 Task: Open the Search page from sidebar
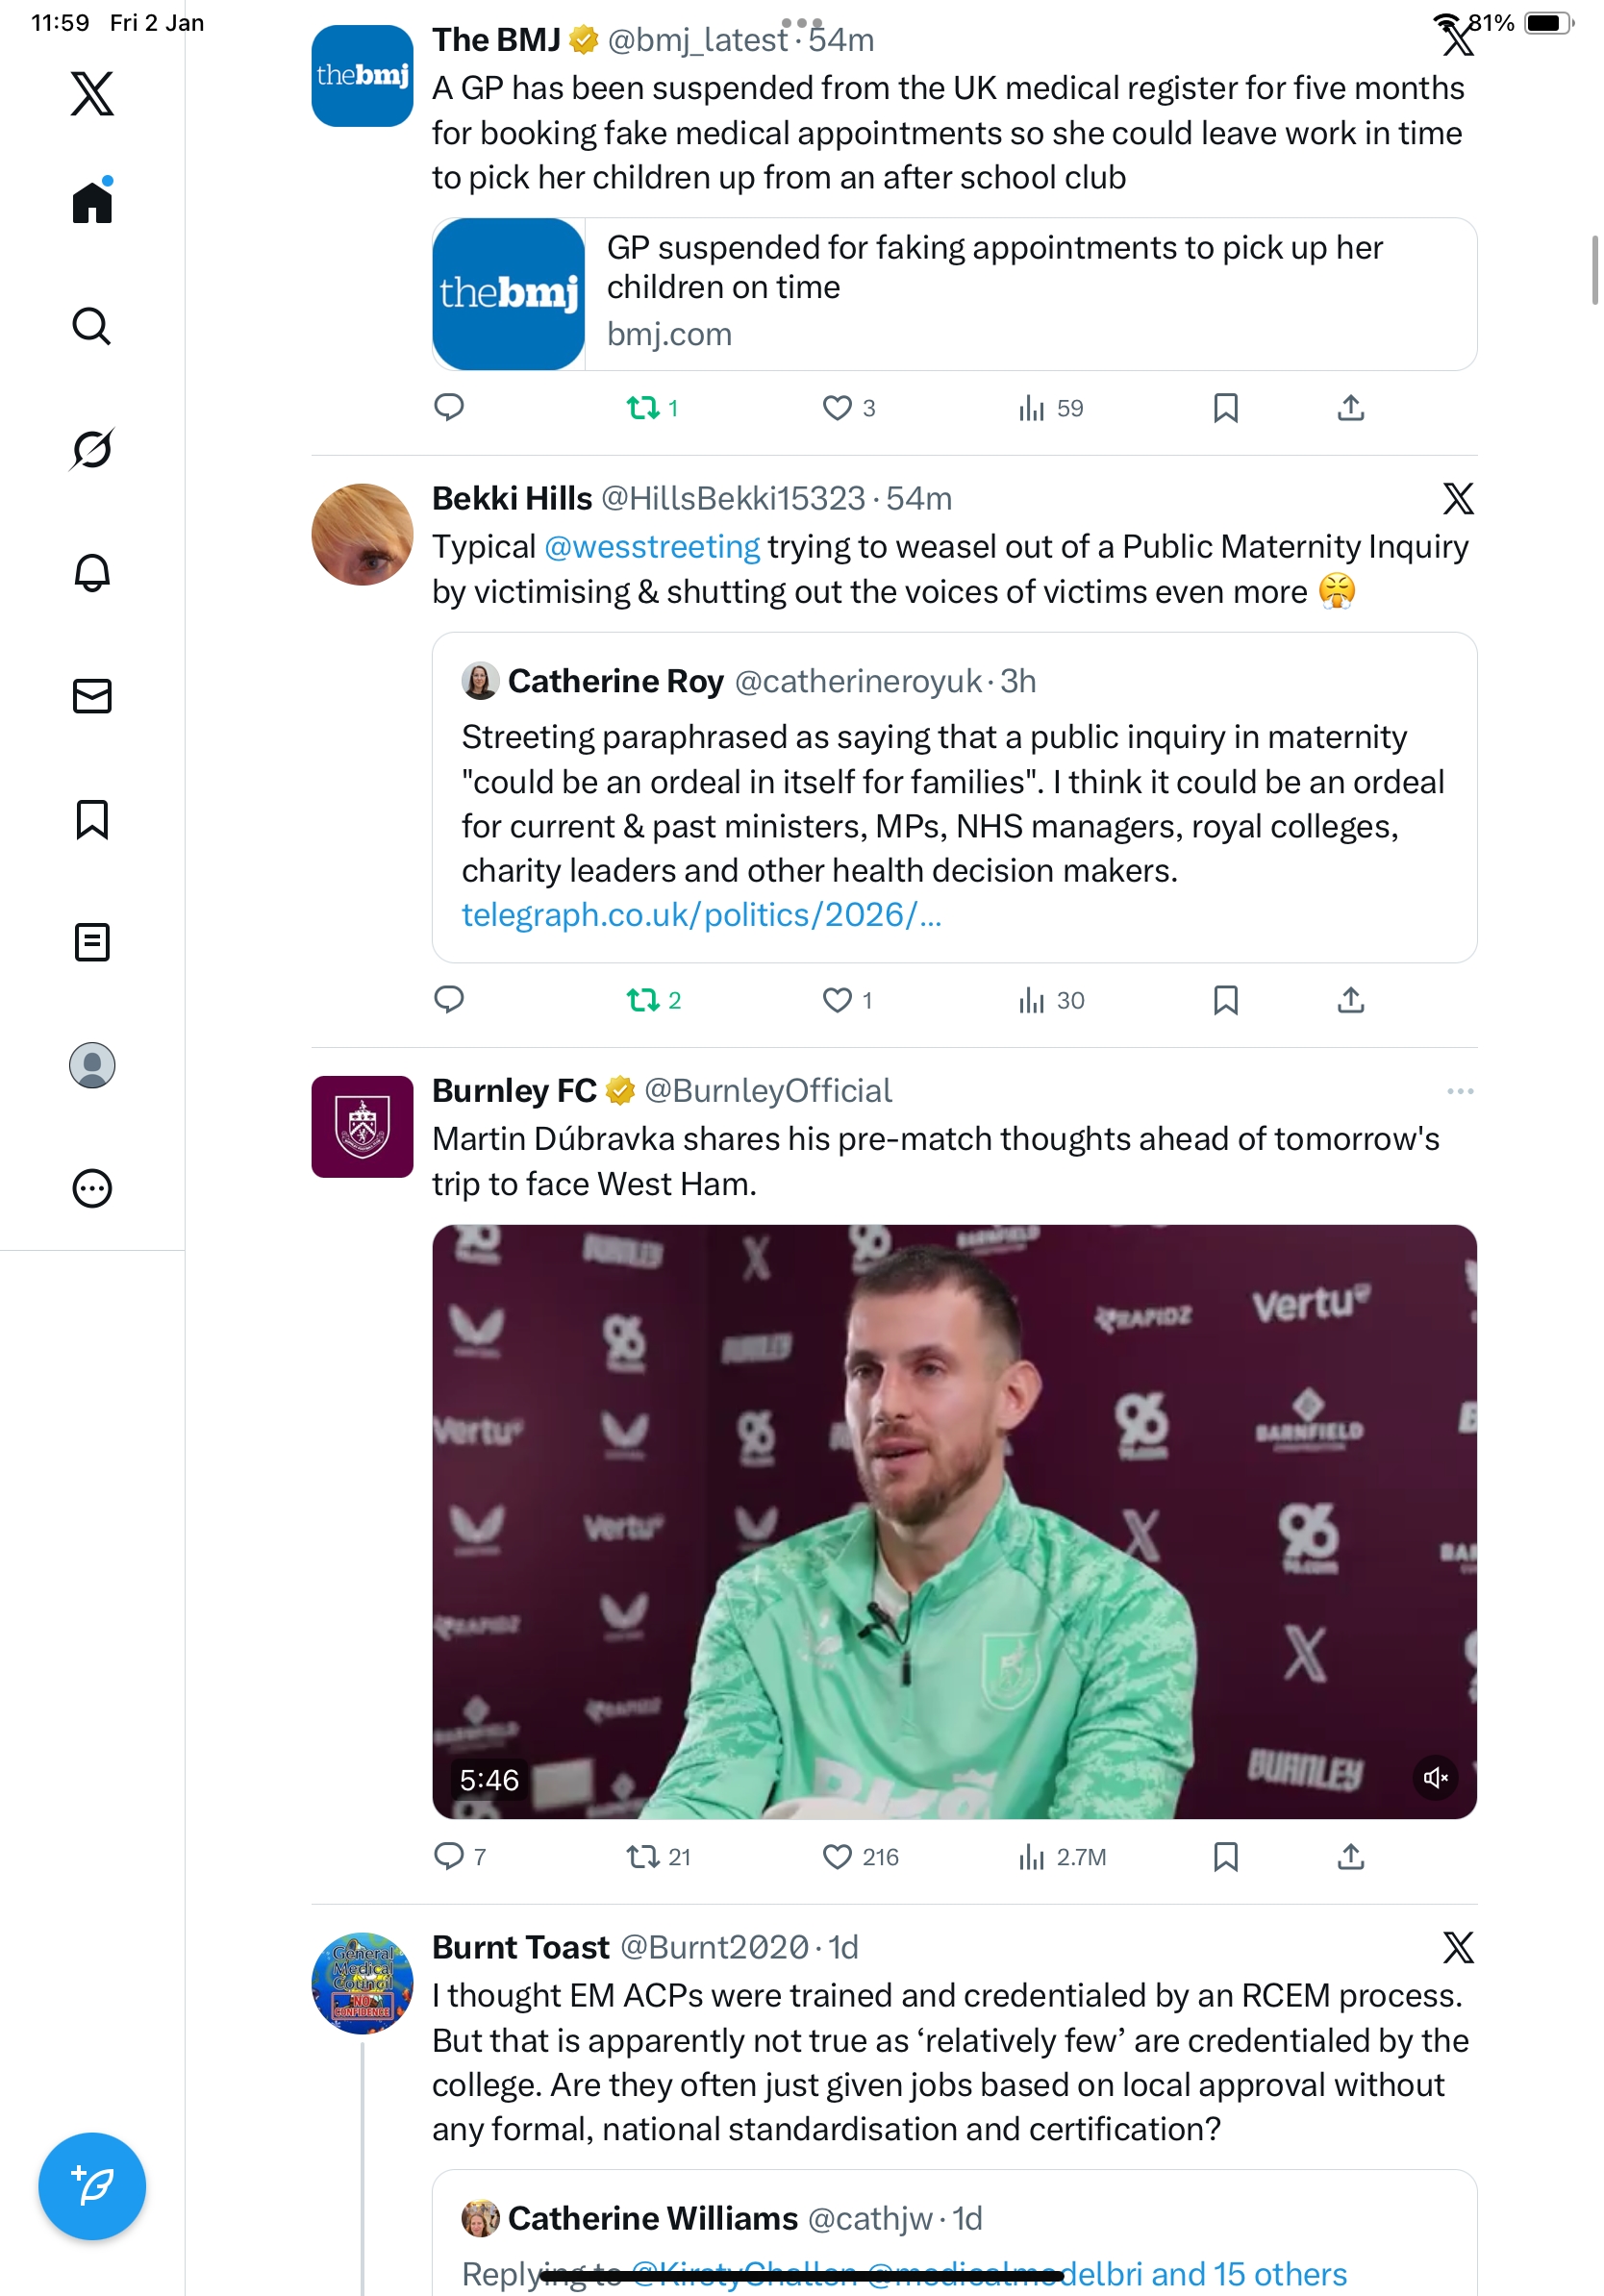[x=92, y=326]
